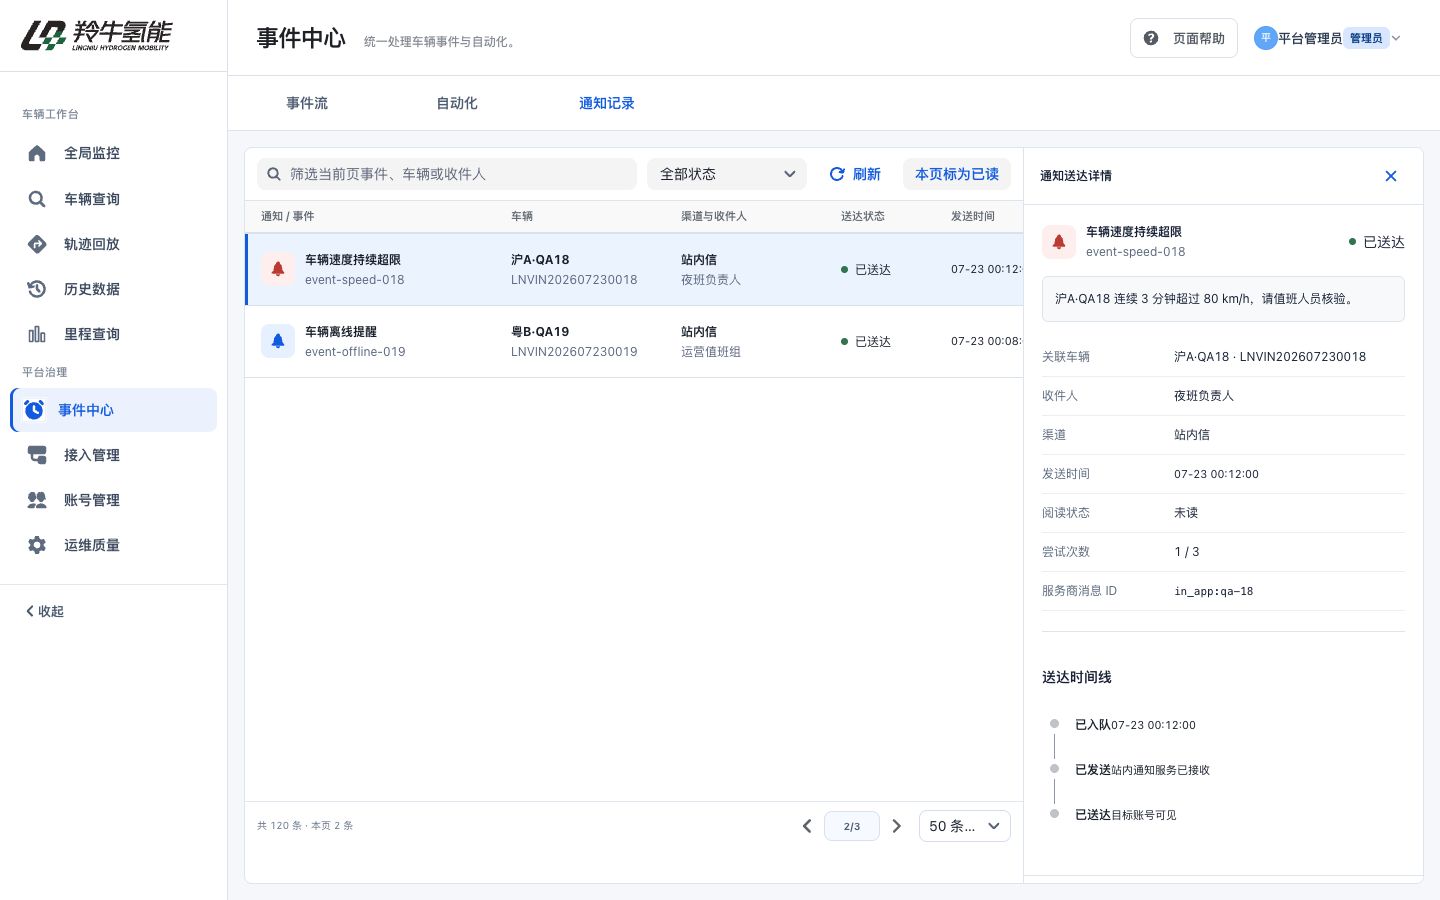Go to previous page of notifications
This screenshot has height=900, width=1440.
pyautogui.click(x=807, y=826)
